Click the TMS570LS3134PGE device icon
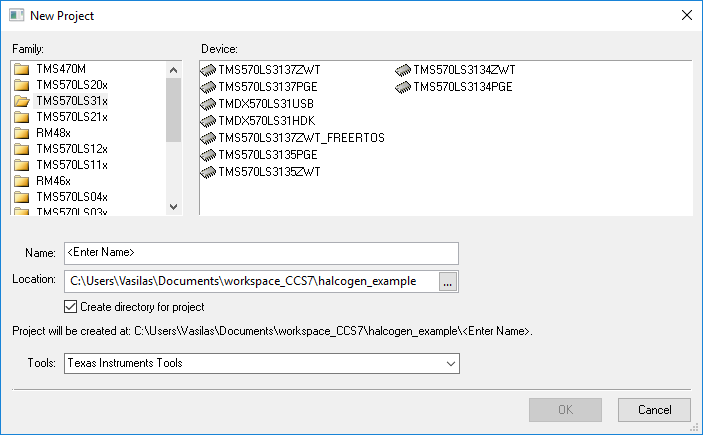This screenshot has width=703, height=435. (403, 87)
